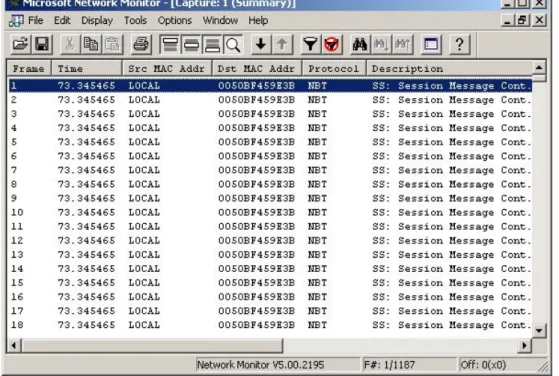Screen dimensions: 559x376
Task: Click the Zoom pane magnifier icon
Action: pos(233,45)
